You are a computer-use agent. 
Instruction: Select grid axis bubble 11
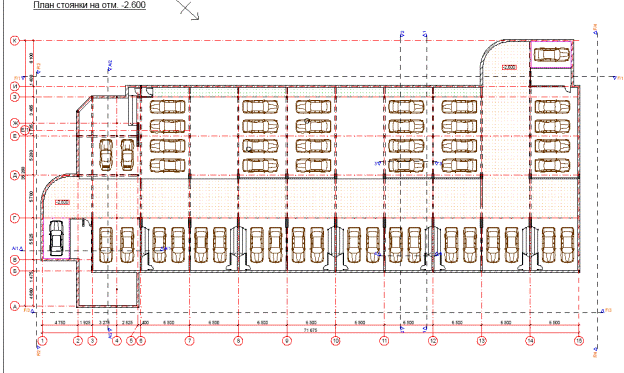coord(384,341)
